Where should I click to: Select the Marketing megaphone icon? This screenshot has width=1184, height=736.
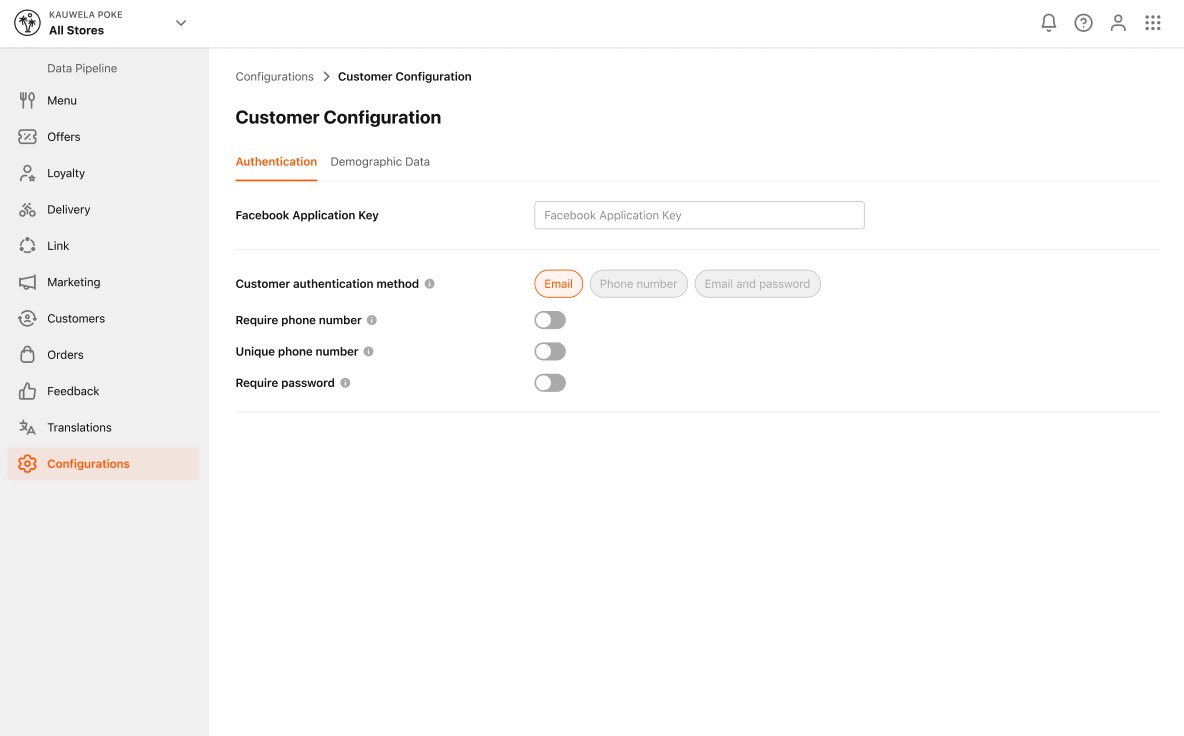pyautogui.click(x=27, y=282)
